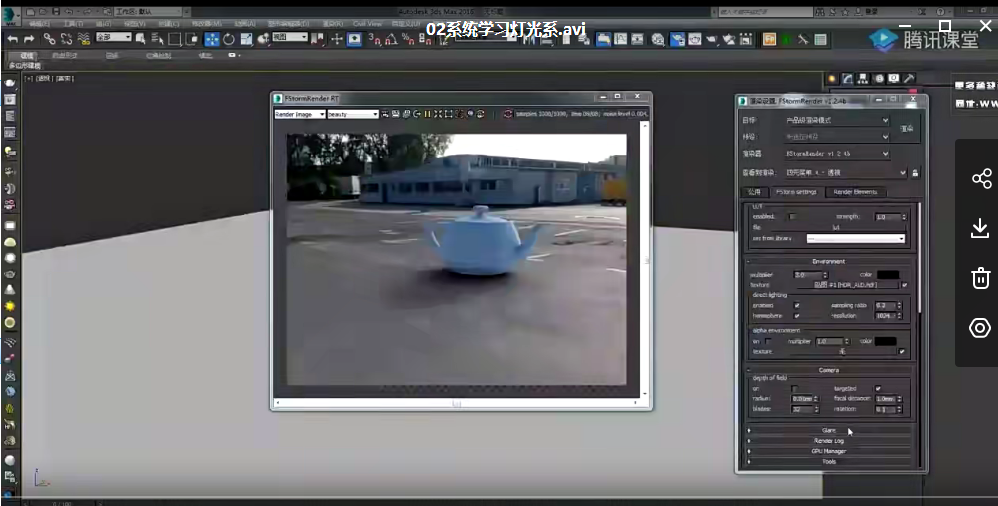Select the Select and Move tool
The width and height of the screenshot is (998, 506).
pos(212,39)
